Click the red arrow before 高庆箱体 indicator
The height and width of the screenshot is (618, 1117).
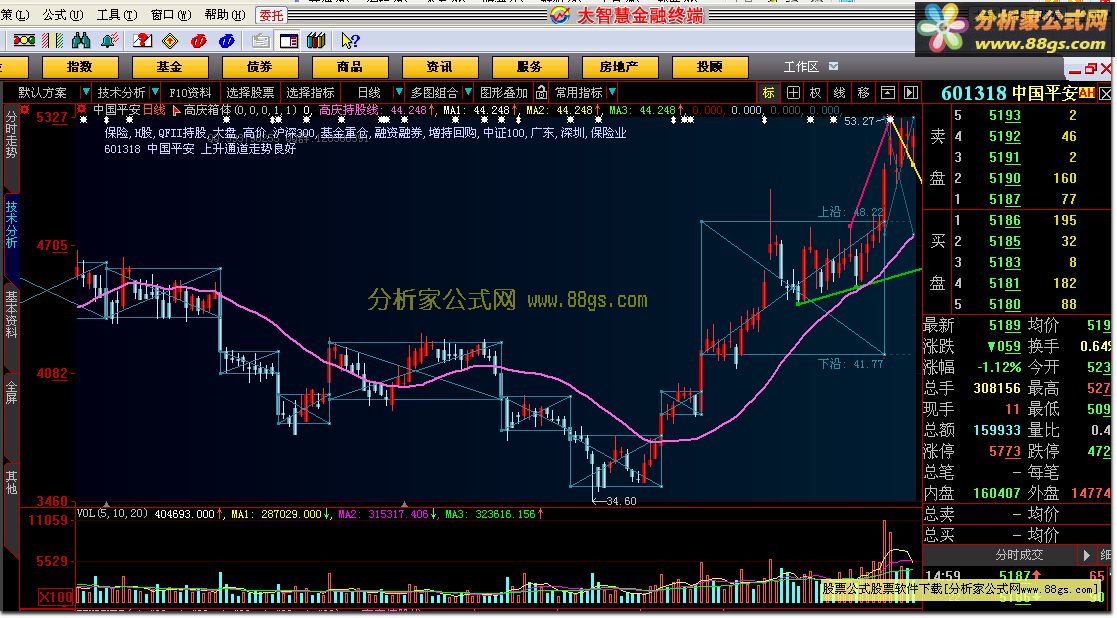point(177,110)
